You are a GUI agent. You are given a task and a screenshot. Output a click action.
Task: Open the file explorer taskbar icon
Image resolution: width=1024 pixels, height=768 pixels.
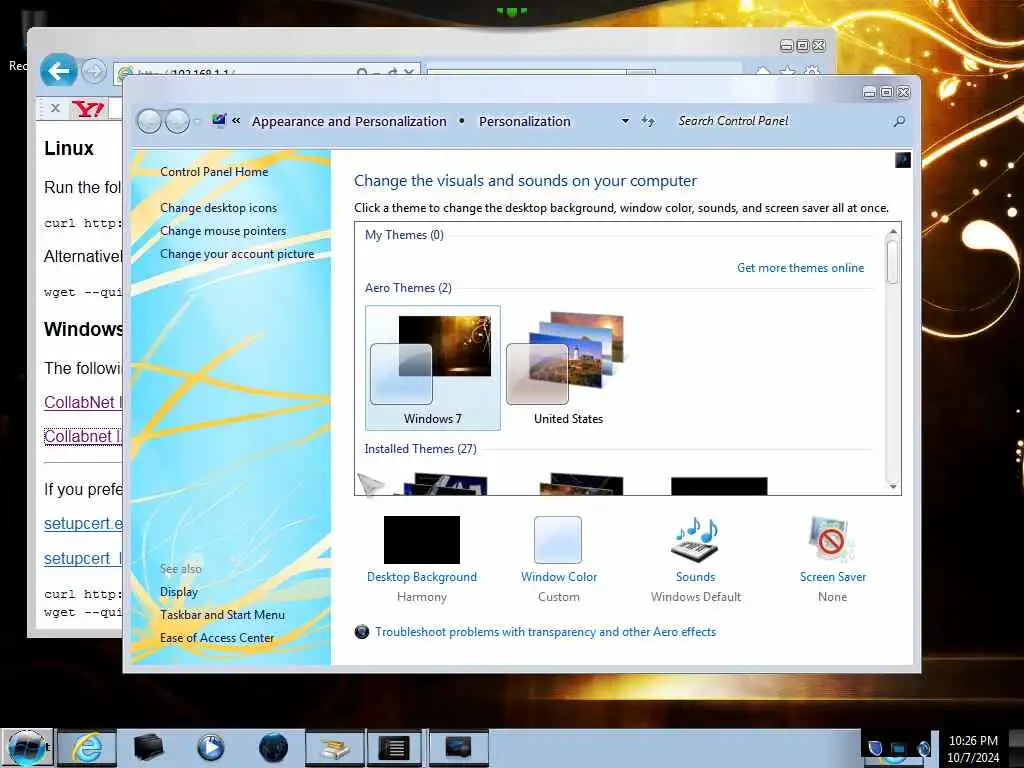(x=334, y=748)
